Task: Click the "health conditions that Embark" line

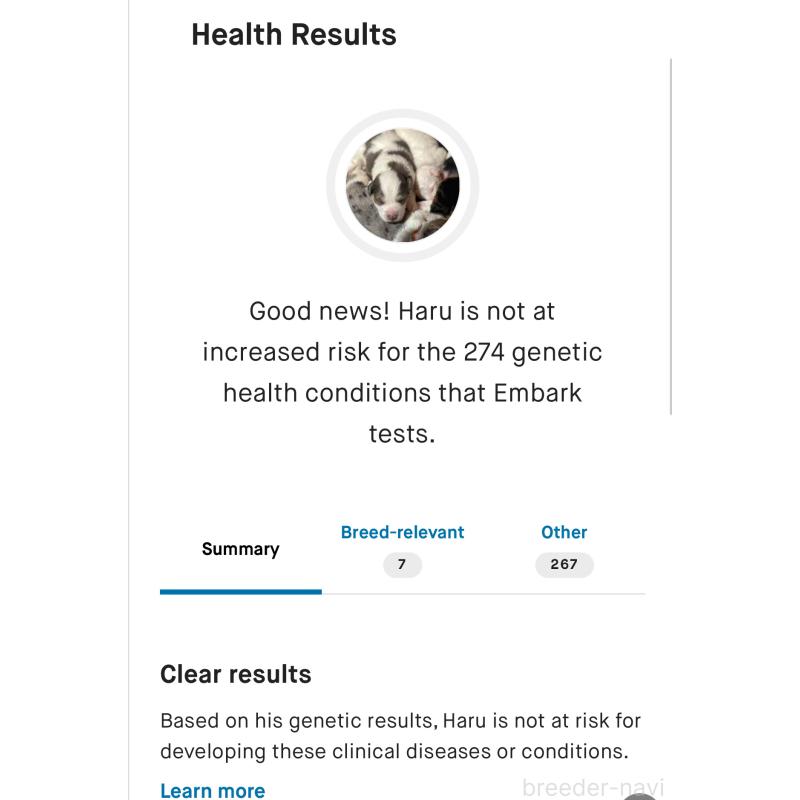Action: (402, 393)
